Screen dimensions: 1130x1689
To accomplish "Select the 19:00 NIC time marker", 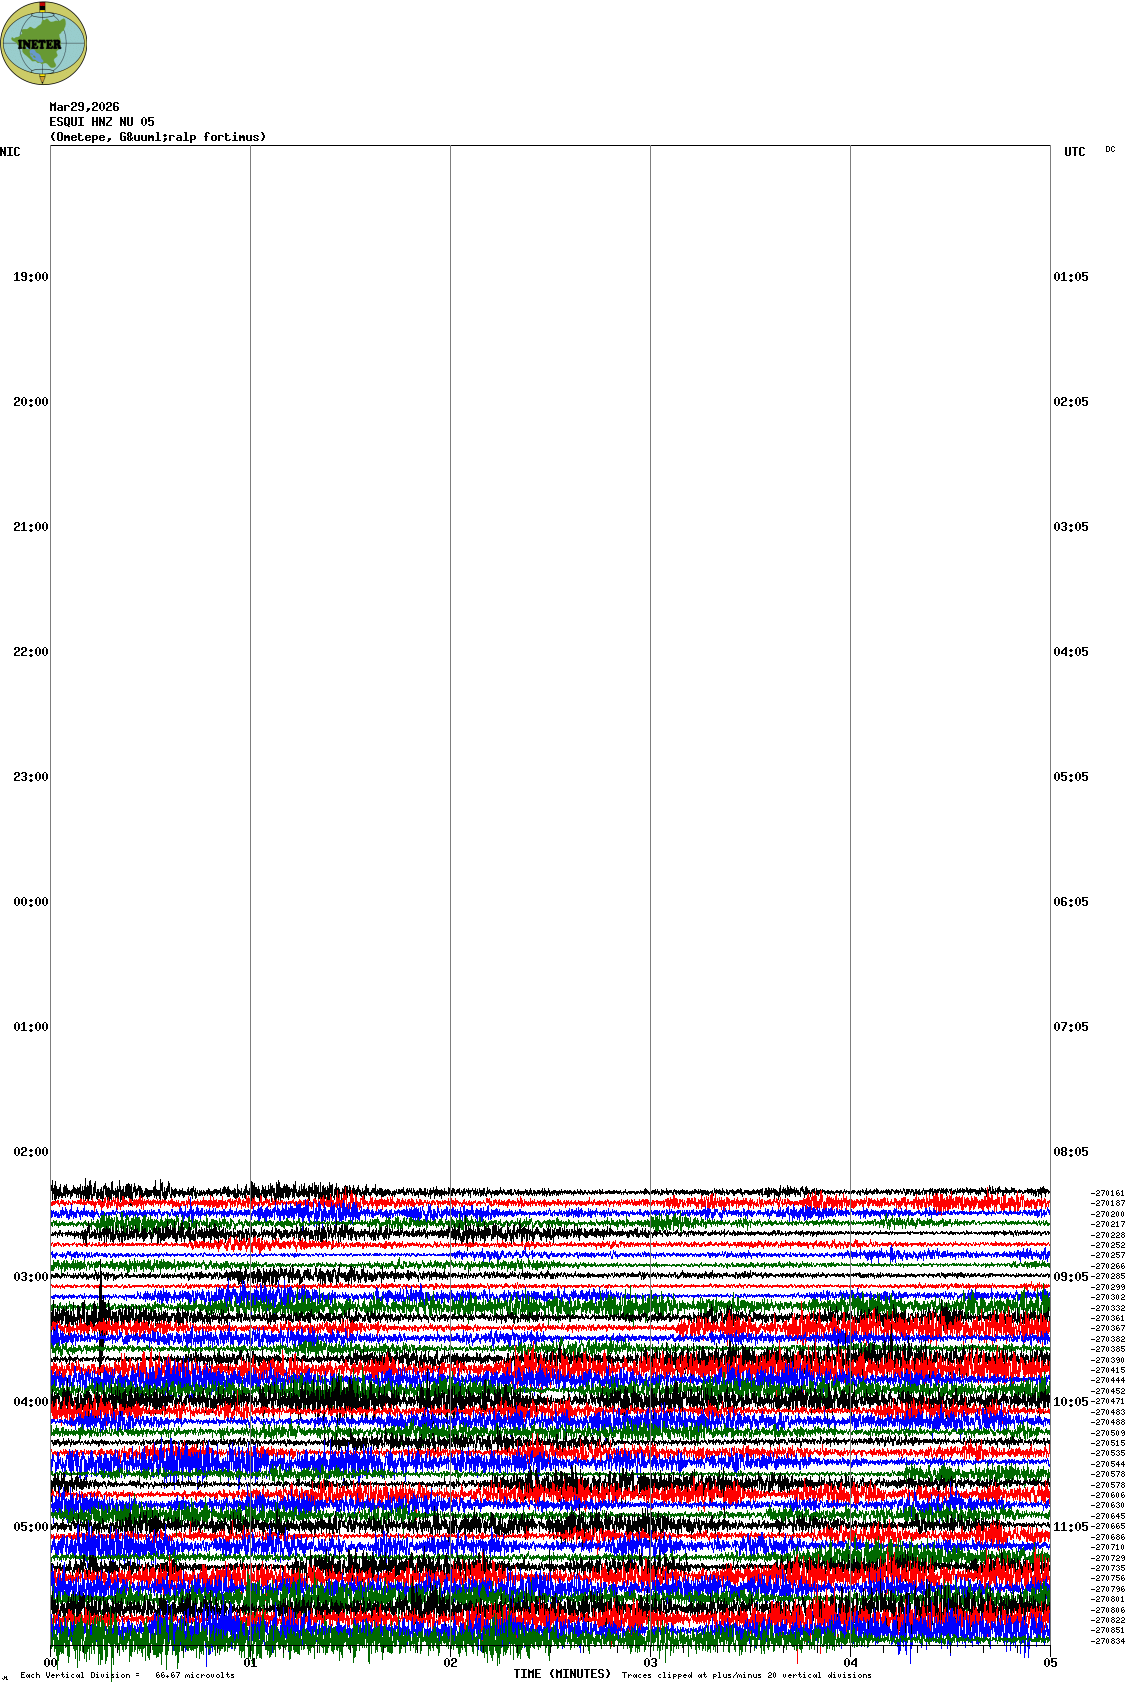I will coord(30,277).
